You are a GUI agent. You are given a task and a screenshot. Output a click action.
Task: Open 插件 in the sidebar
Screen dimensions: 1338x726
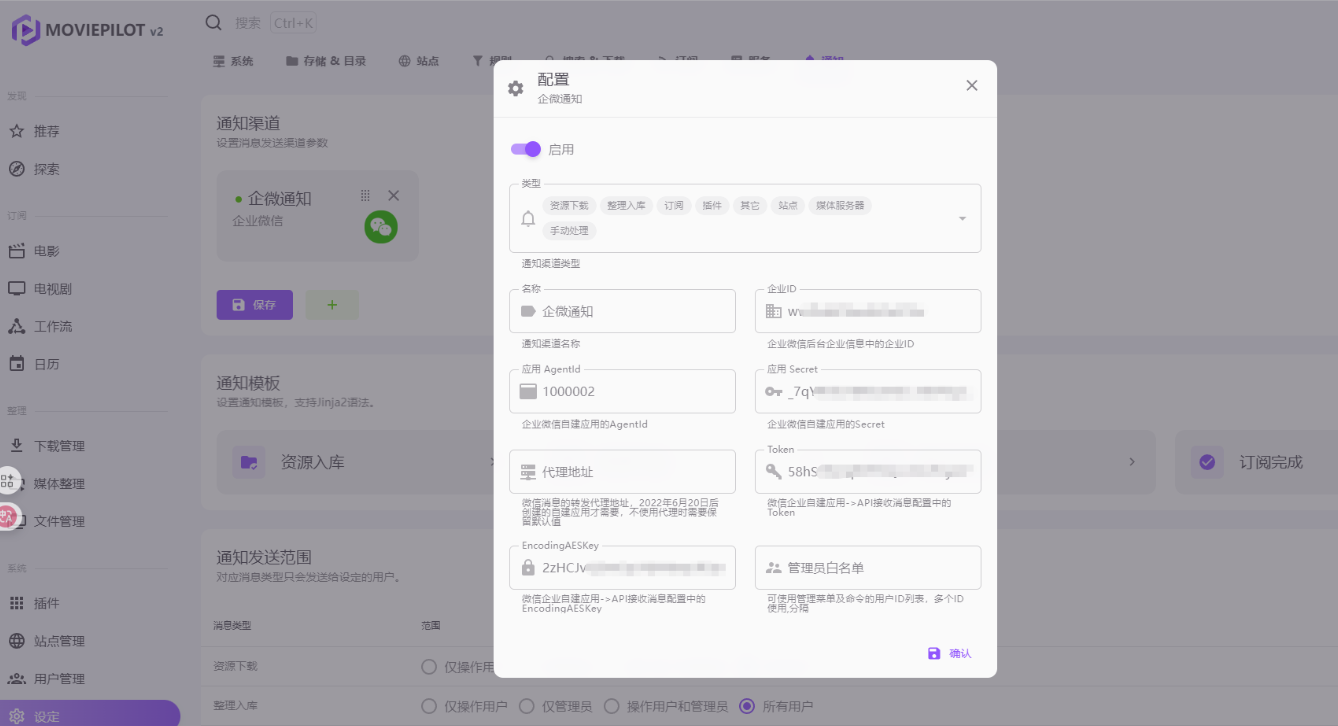coord(46,603)
